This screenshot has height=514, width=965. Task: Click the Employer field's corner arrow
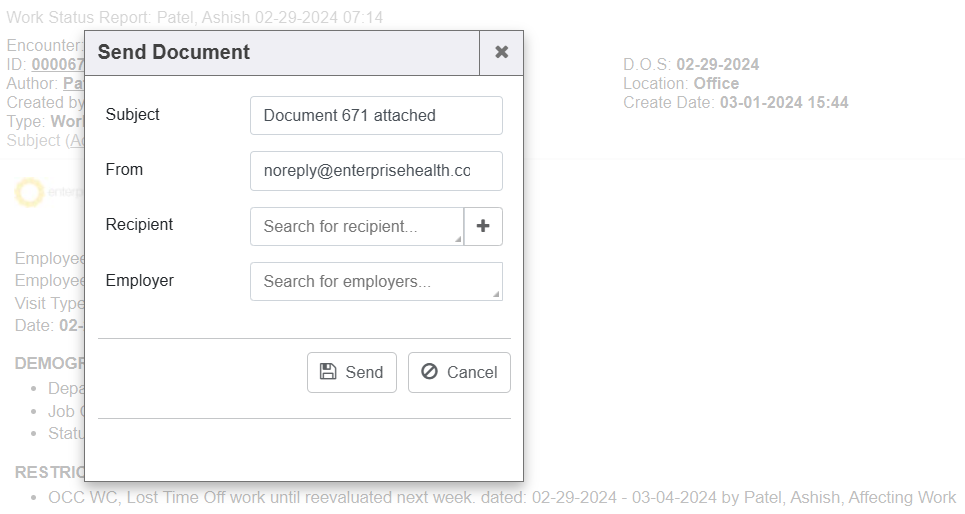point(496,294)
